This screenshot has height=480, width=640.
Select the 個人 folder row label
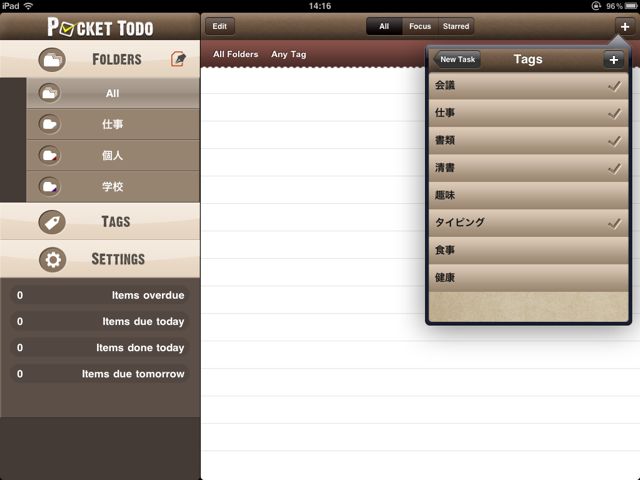tap(112, 155)
